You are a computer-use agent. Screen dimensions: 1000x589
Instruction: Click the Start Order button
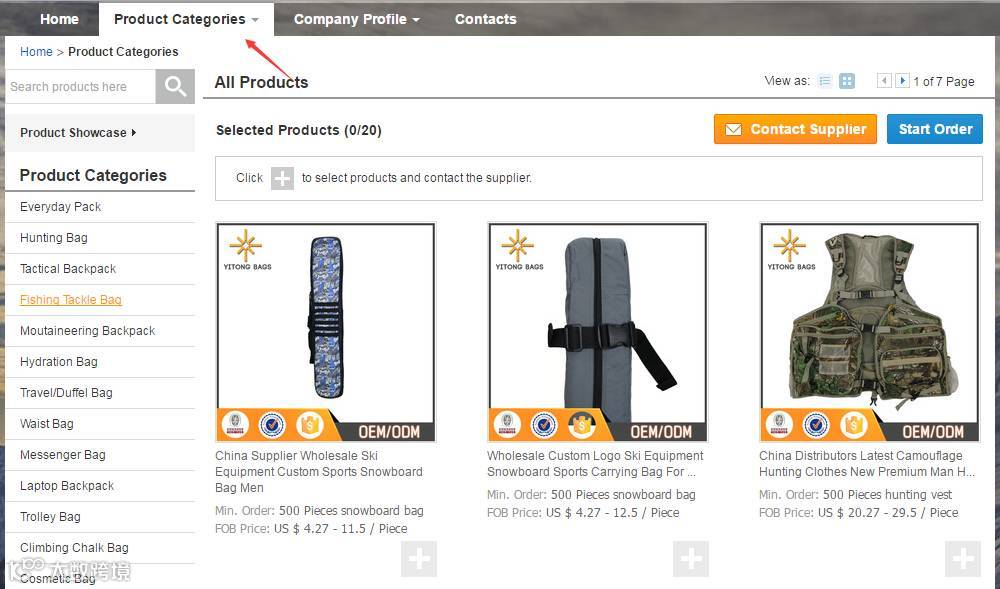935,129
